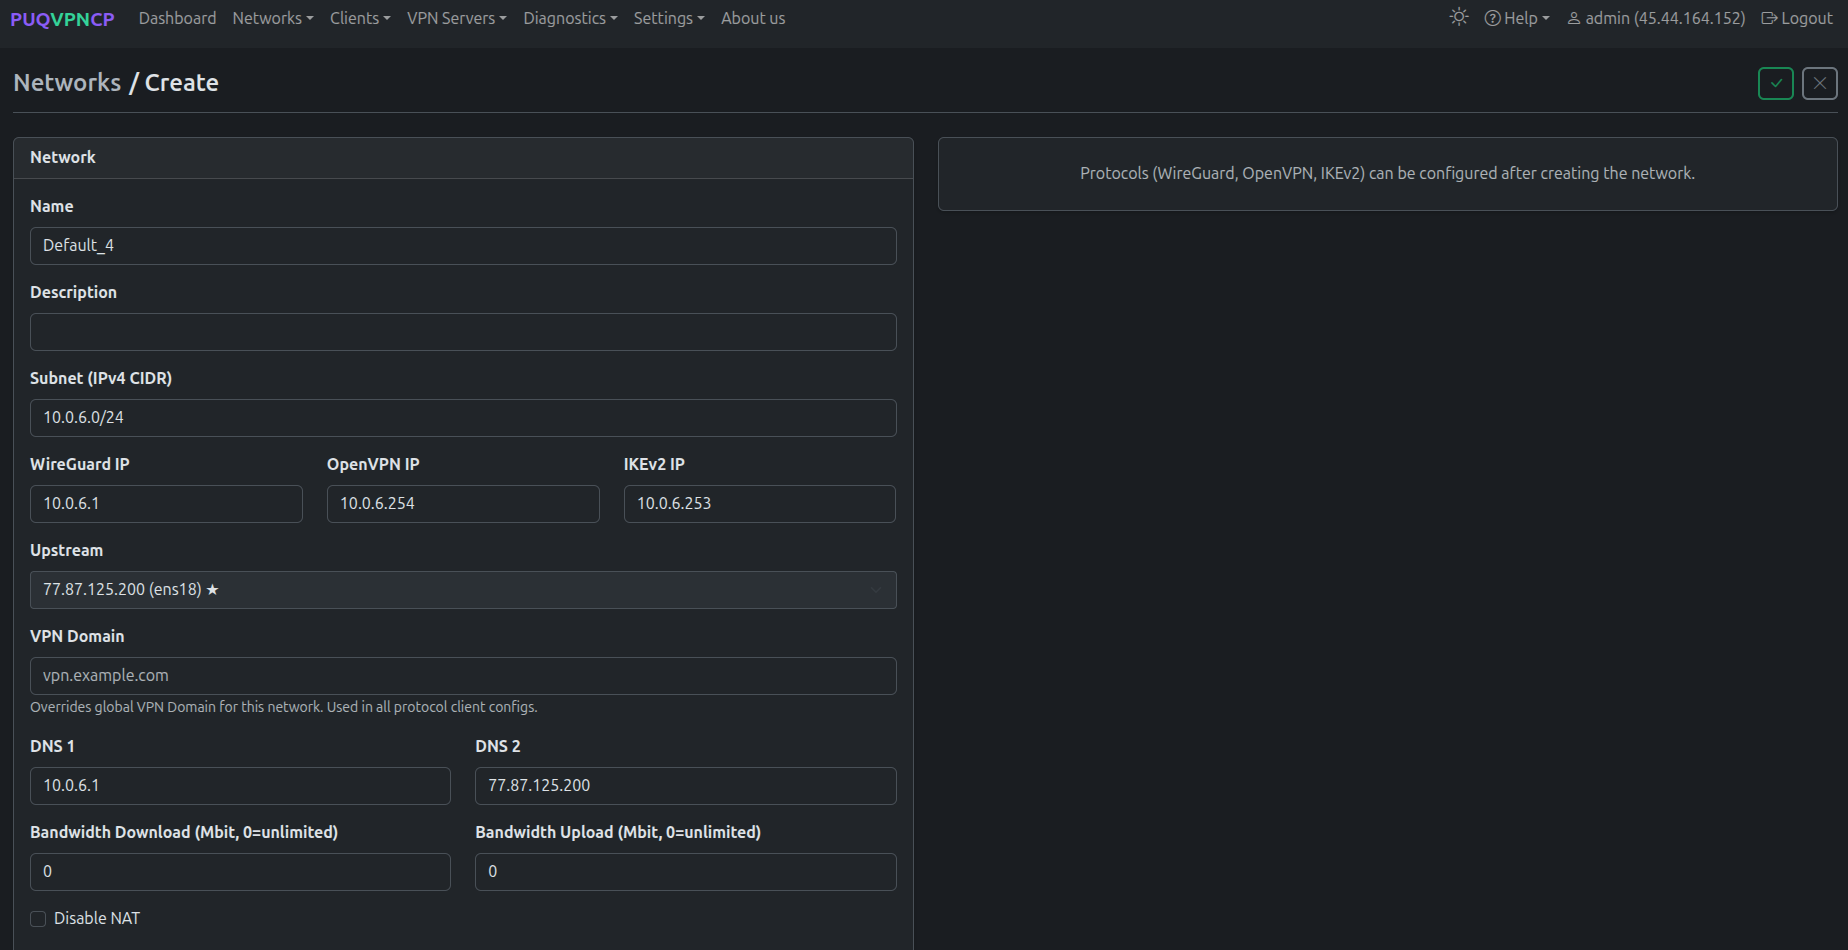This screenshot has height=950, width=1848.
Task: Click the PUQVPNCP logo
Action: coord(62,18)
